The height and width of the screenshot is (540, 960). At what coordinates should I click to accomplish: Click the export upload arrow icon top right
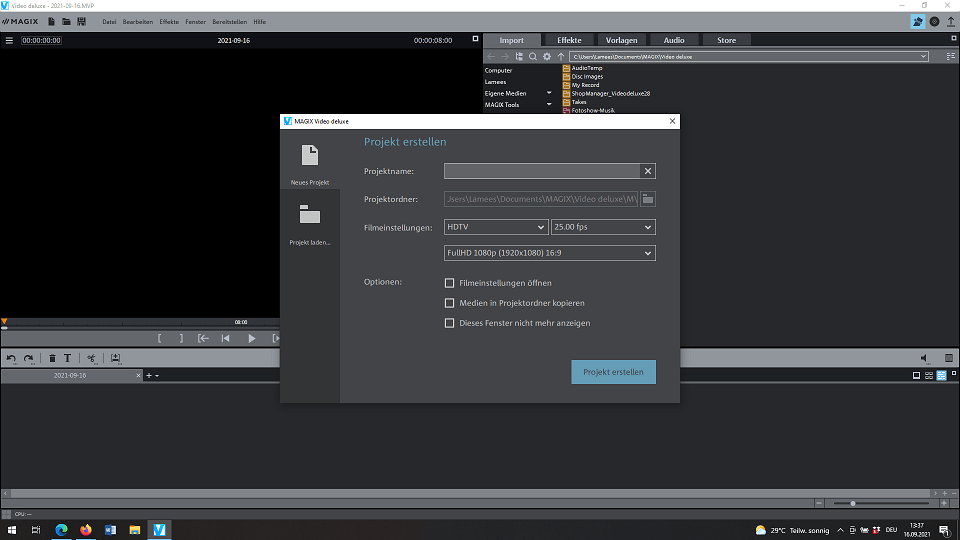(x=951, y=21)
